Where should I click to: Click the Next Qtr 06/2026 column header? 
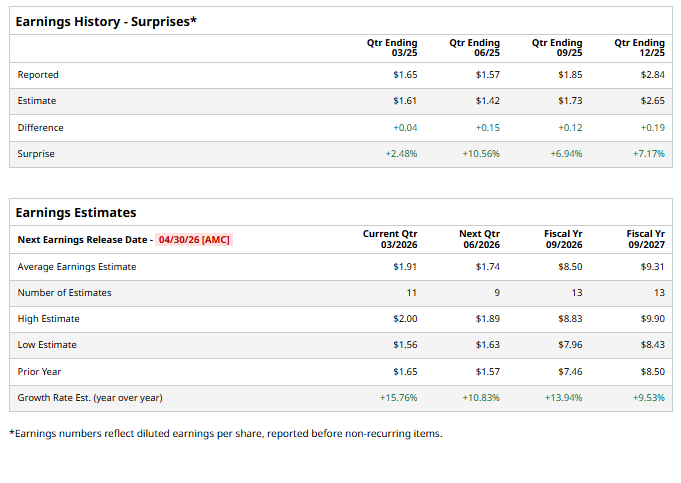[x=479, y=239]
